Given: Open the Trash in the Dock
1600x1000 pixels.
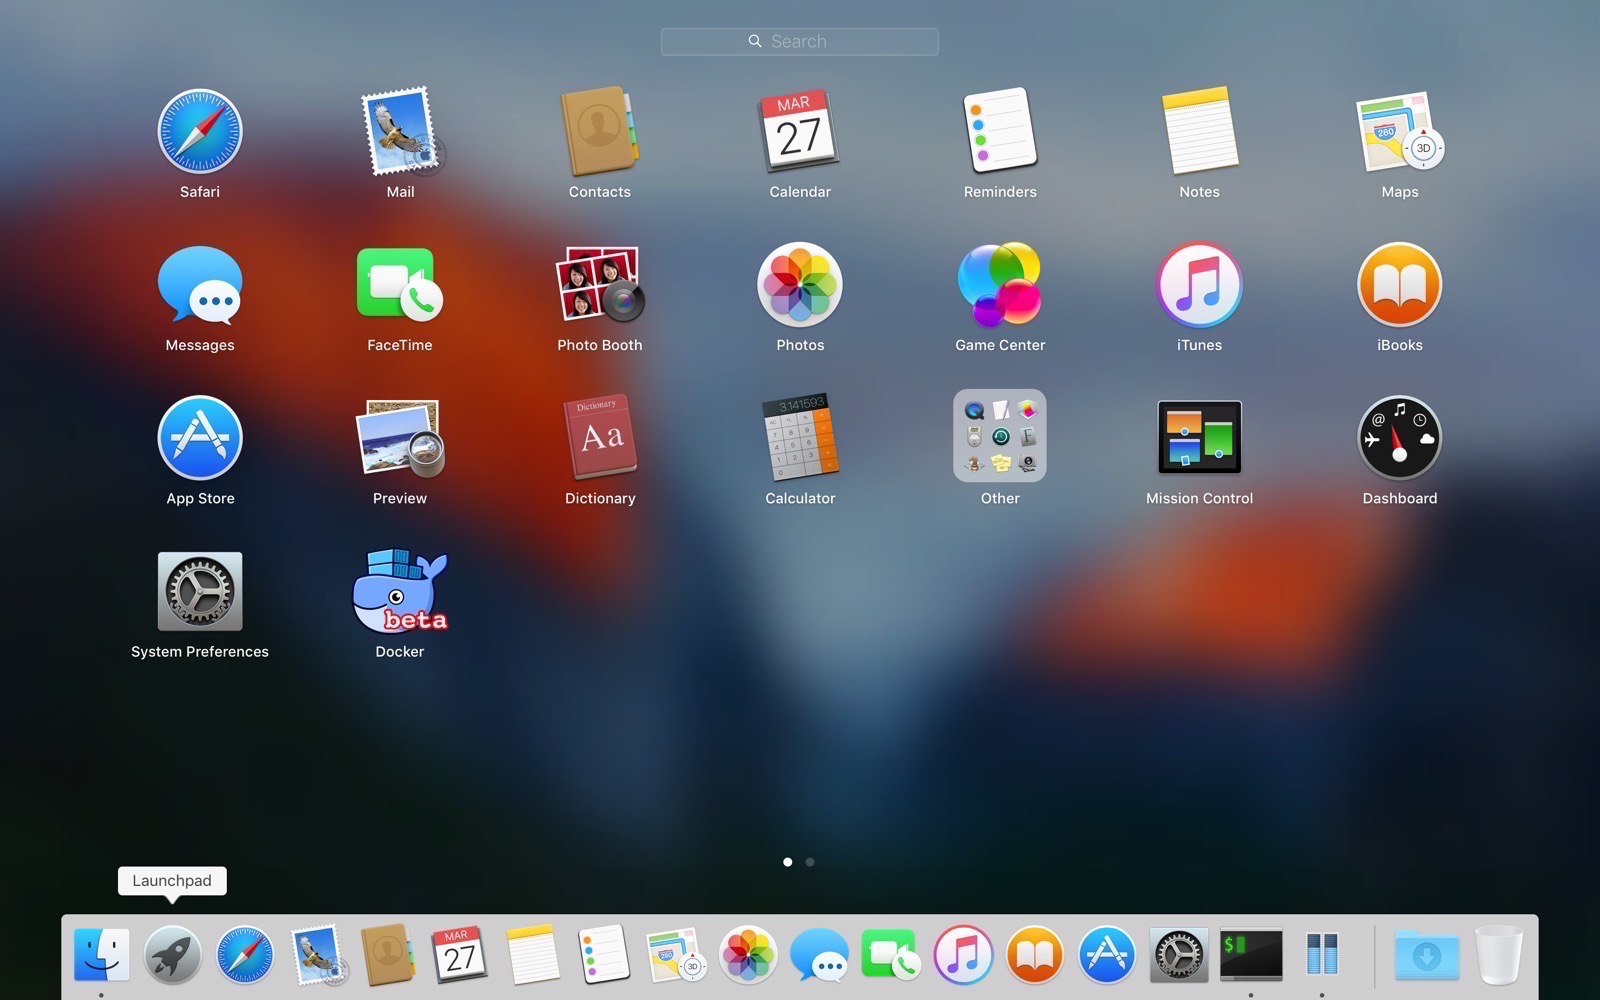Looking at the screenshot, I should 1498,954.
